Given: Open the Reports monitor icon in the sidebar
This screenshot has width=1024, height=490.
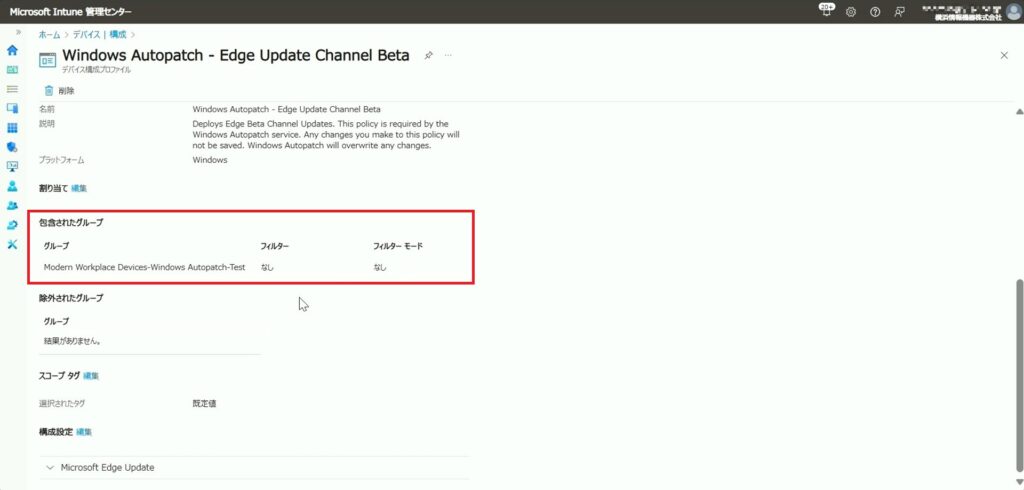Looking at the screenshot, I should click(12, 167).
